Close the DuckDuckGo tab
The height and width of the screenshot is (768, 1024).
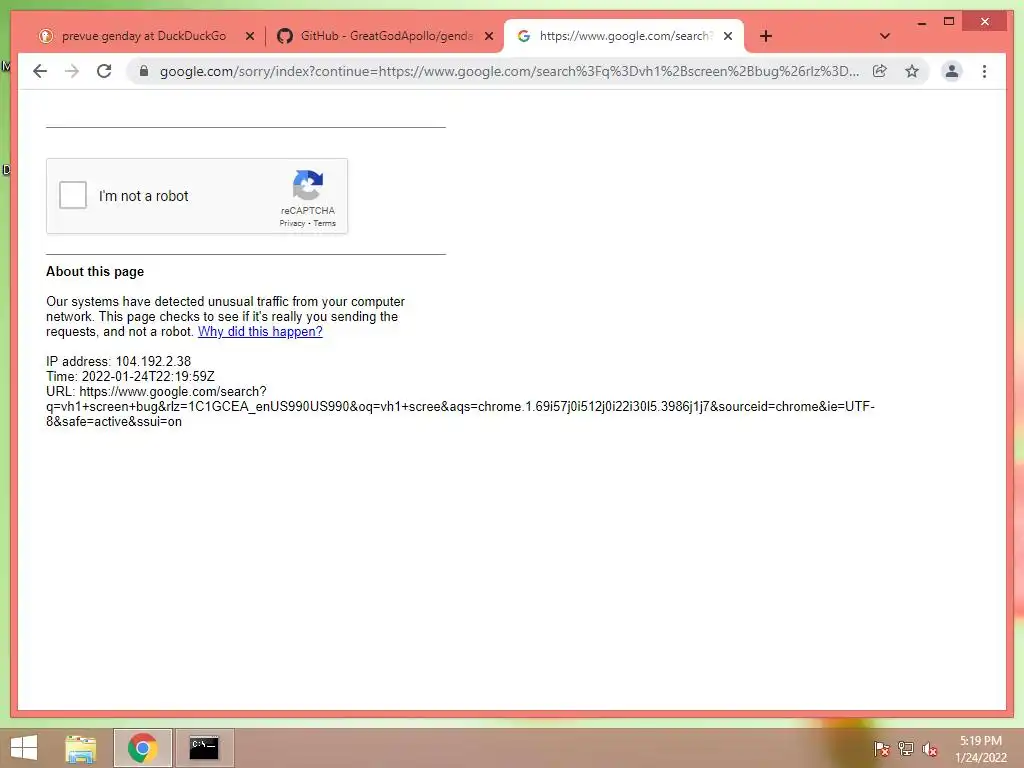tap(250, 37)
